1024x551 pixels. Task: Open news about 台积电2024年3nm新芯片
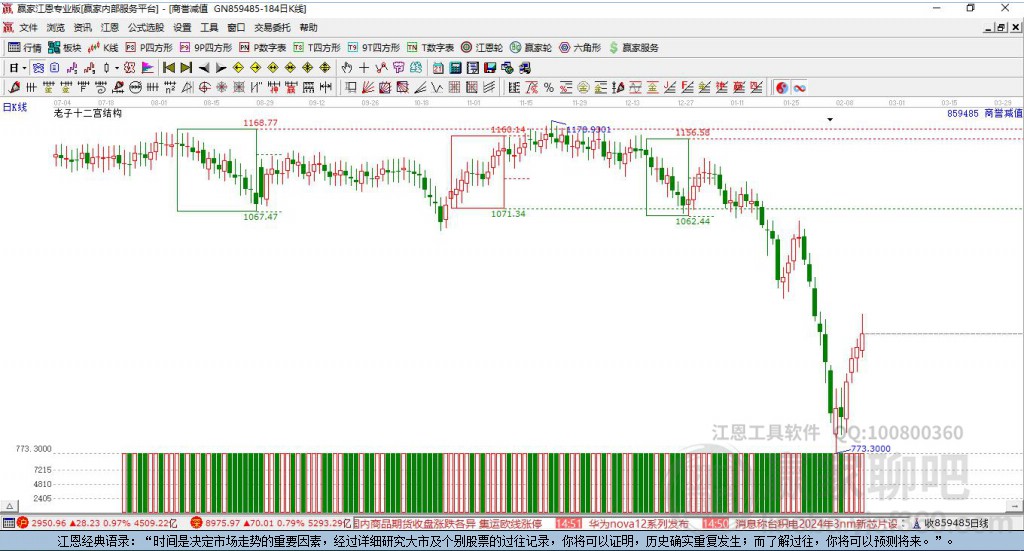(x=816, y=523)
